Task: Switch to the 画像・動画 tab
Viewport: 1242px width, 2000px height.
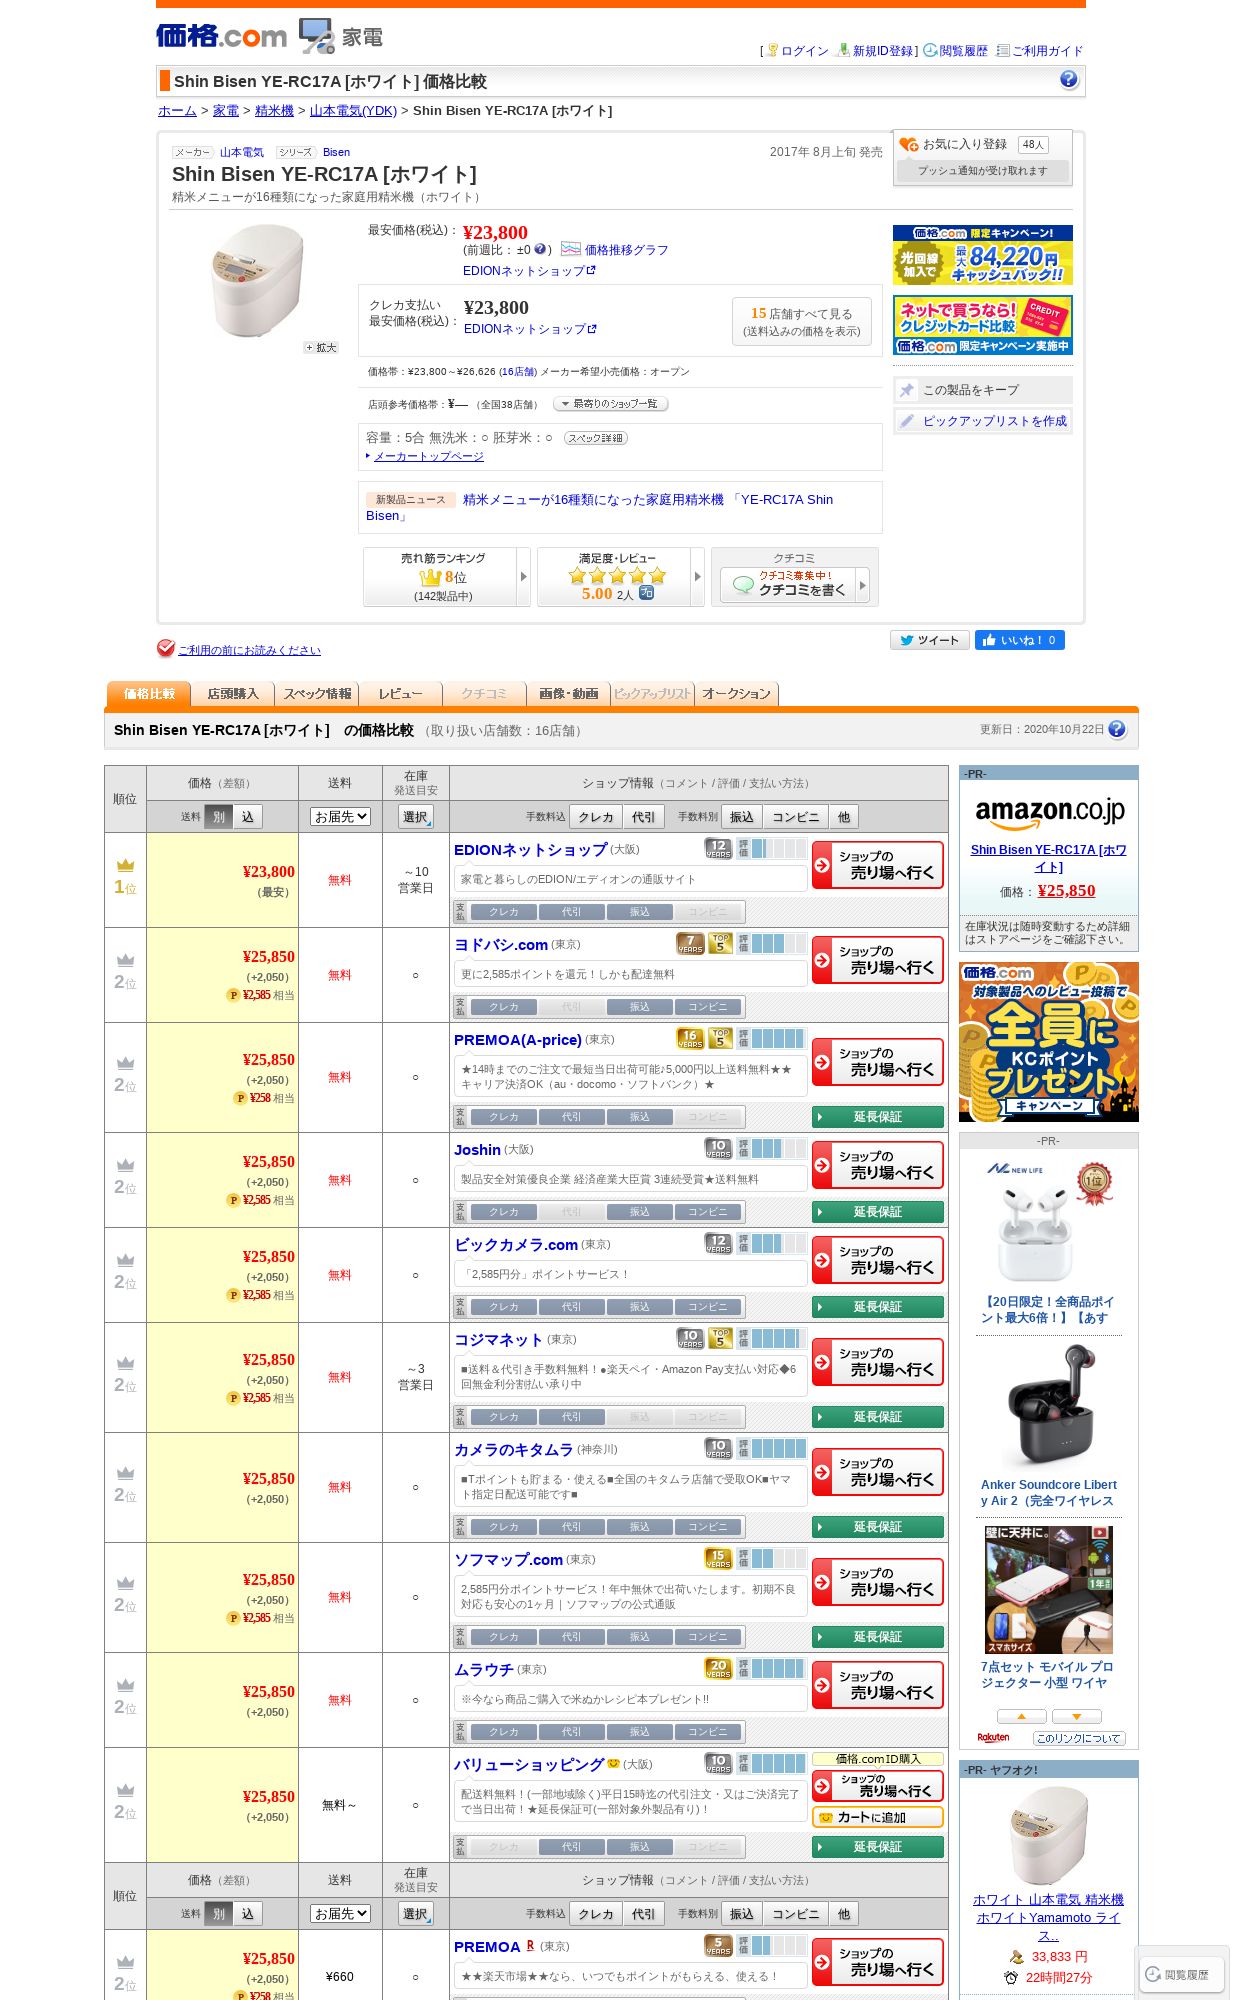Action: [x=568, y=694]
